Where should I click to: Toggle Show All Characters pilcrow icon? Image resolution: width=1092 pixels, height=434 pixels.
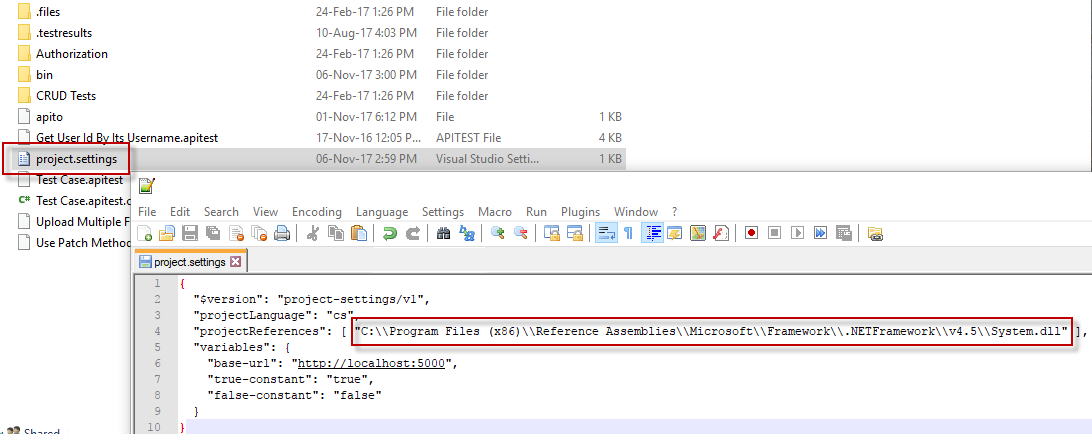click(628, 233)
